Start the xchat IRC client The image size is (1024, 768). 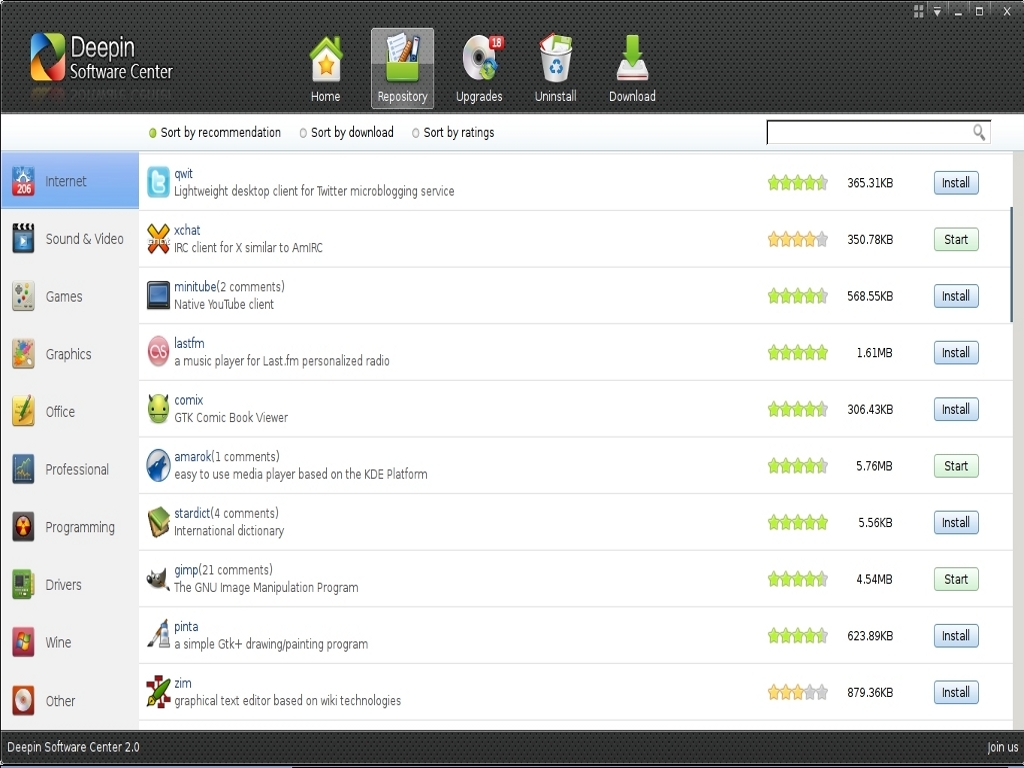pos(956,240)
